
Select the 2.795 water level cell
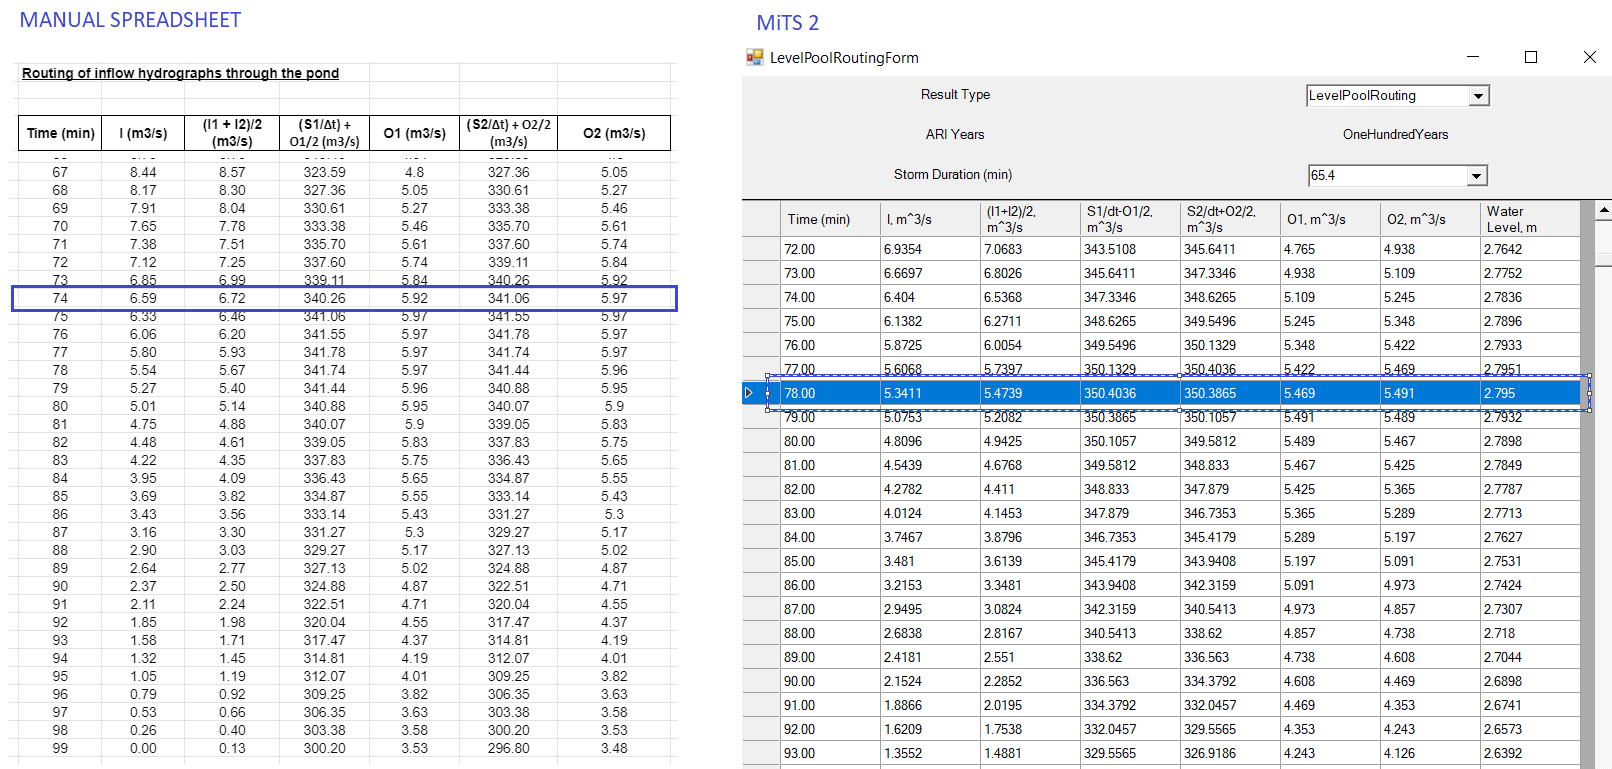(x=1530, y=393)
